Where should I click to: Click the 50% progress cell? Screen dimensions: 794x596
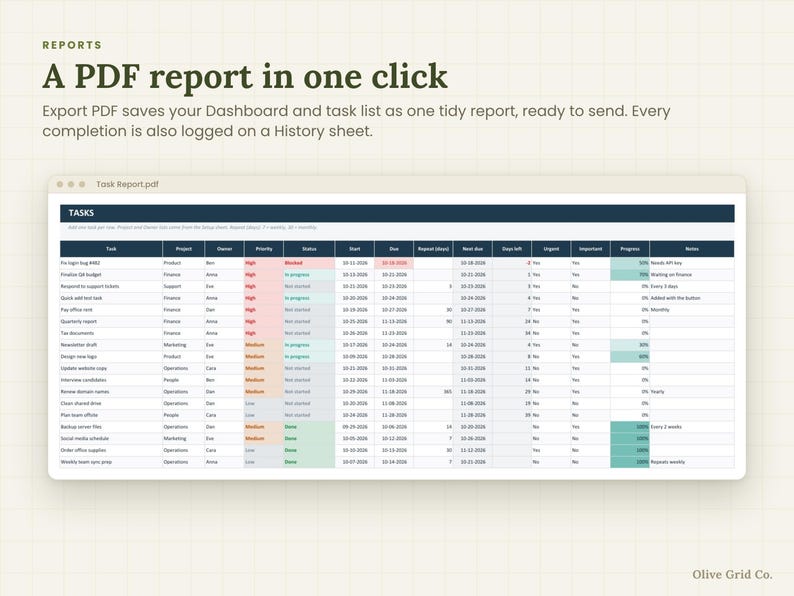pos(630,263)
